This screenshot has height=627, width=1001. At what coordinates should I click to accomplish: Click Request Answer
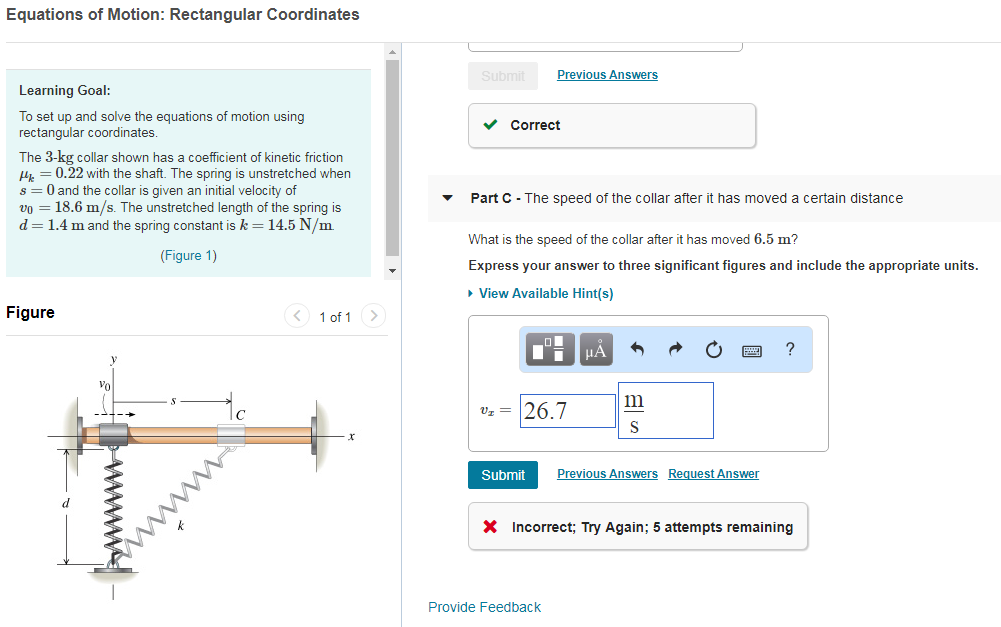pyautogui.click(x=712, y=473)
